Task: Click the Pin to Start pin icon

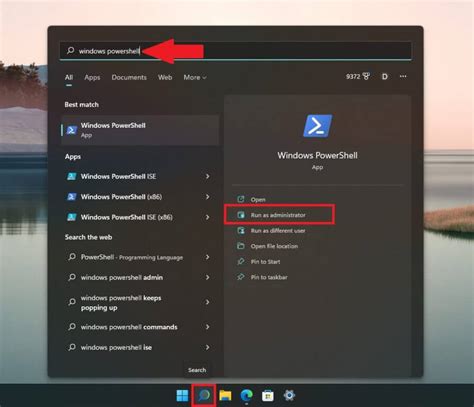Action: (241, 261)
